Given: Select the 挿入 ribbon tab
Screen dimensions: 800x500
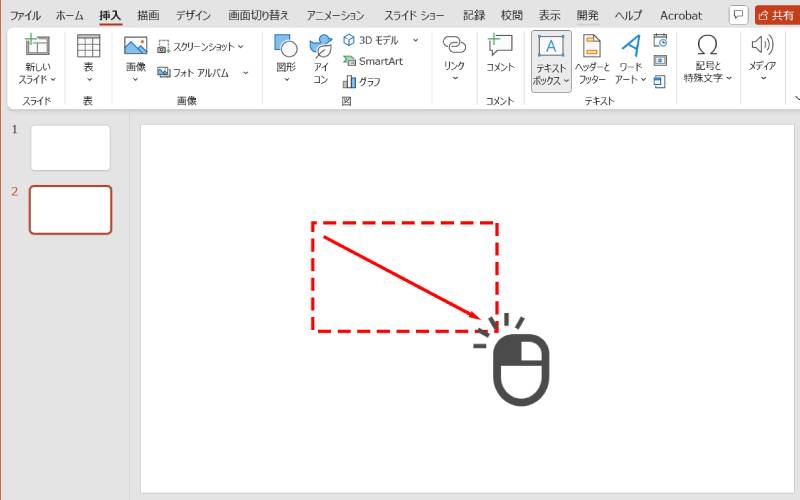Looking at the screenshot, I should (x=110, y=15).
